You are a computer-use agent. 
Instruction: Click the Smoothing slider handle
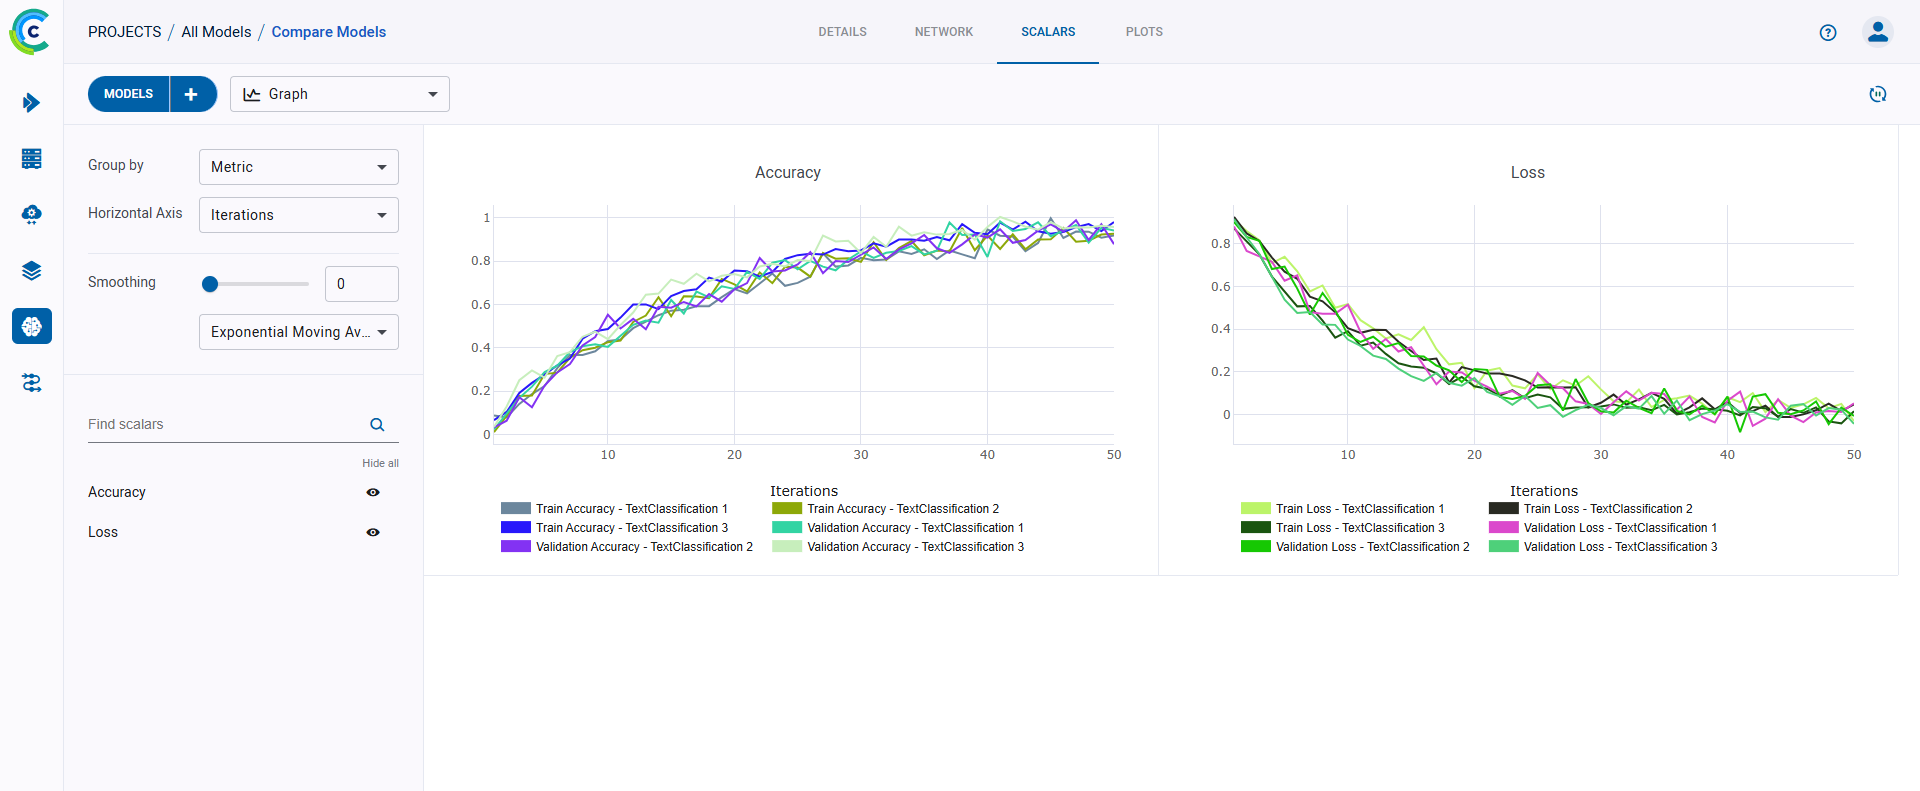tap(210, 284)
